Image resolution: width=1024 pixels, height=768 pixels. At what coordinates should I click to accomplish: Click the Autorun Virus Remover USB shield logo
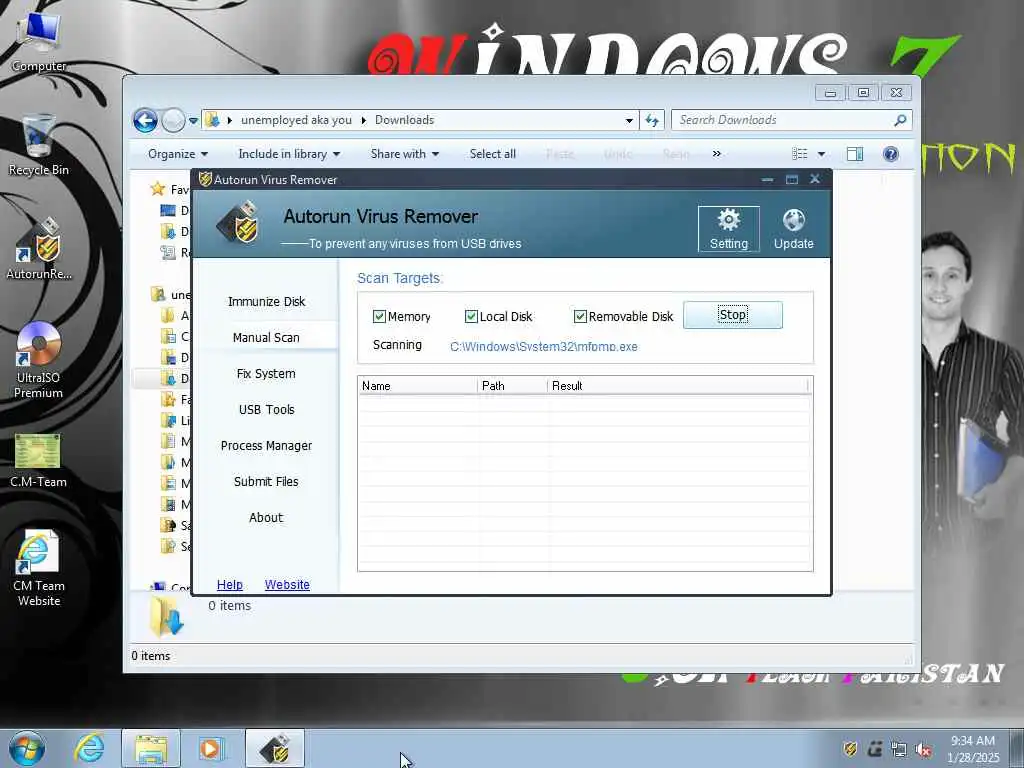[238, 222]
